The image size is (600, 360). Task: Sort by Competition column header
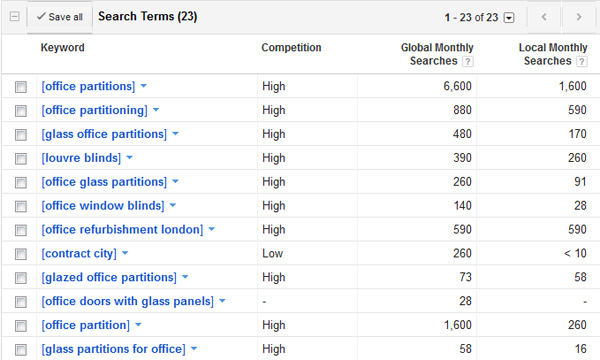(x=291, y=47)
